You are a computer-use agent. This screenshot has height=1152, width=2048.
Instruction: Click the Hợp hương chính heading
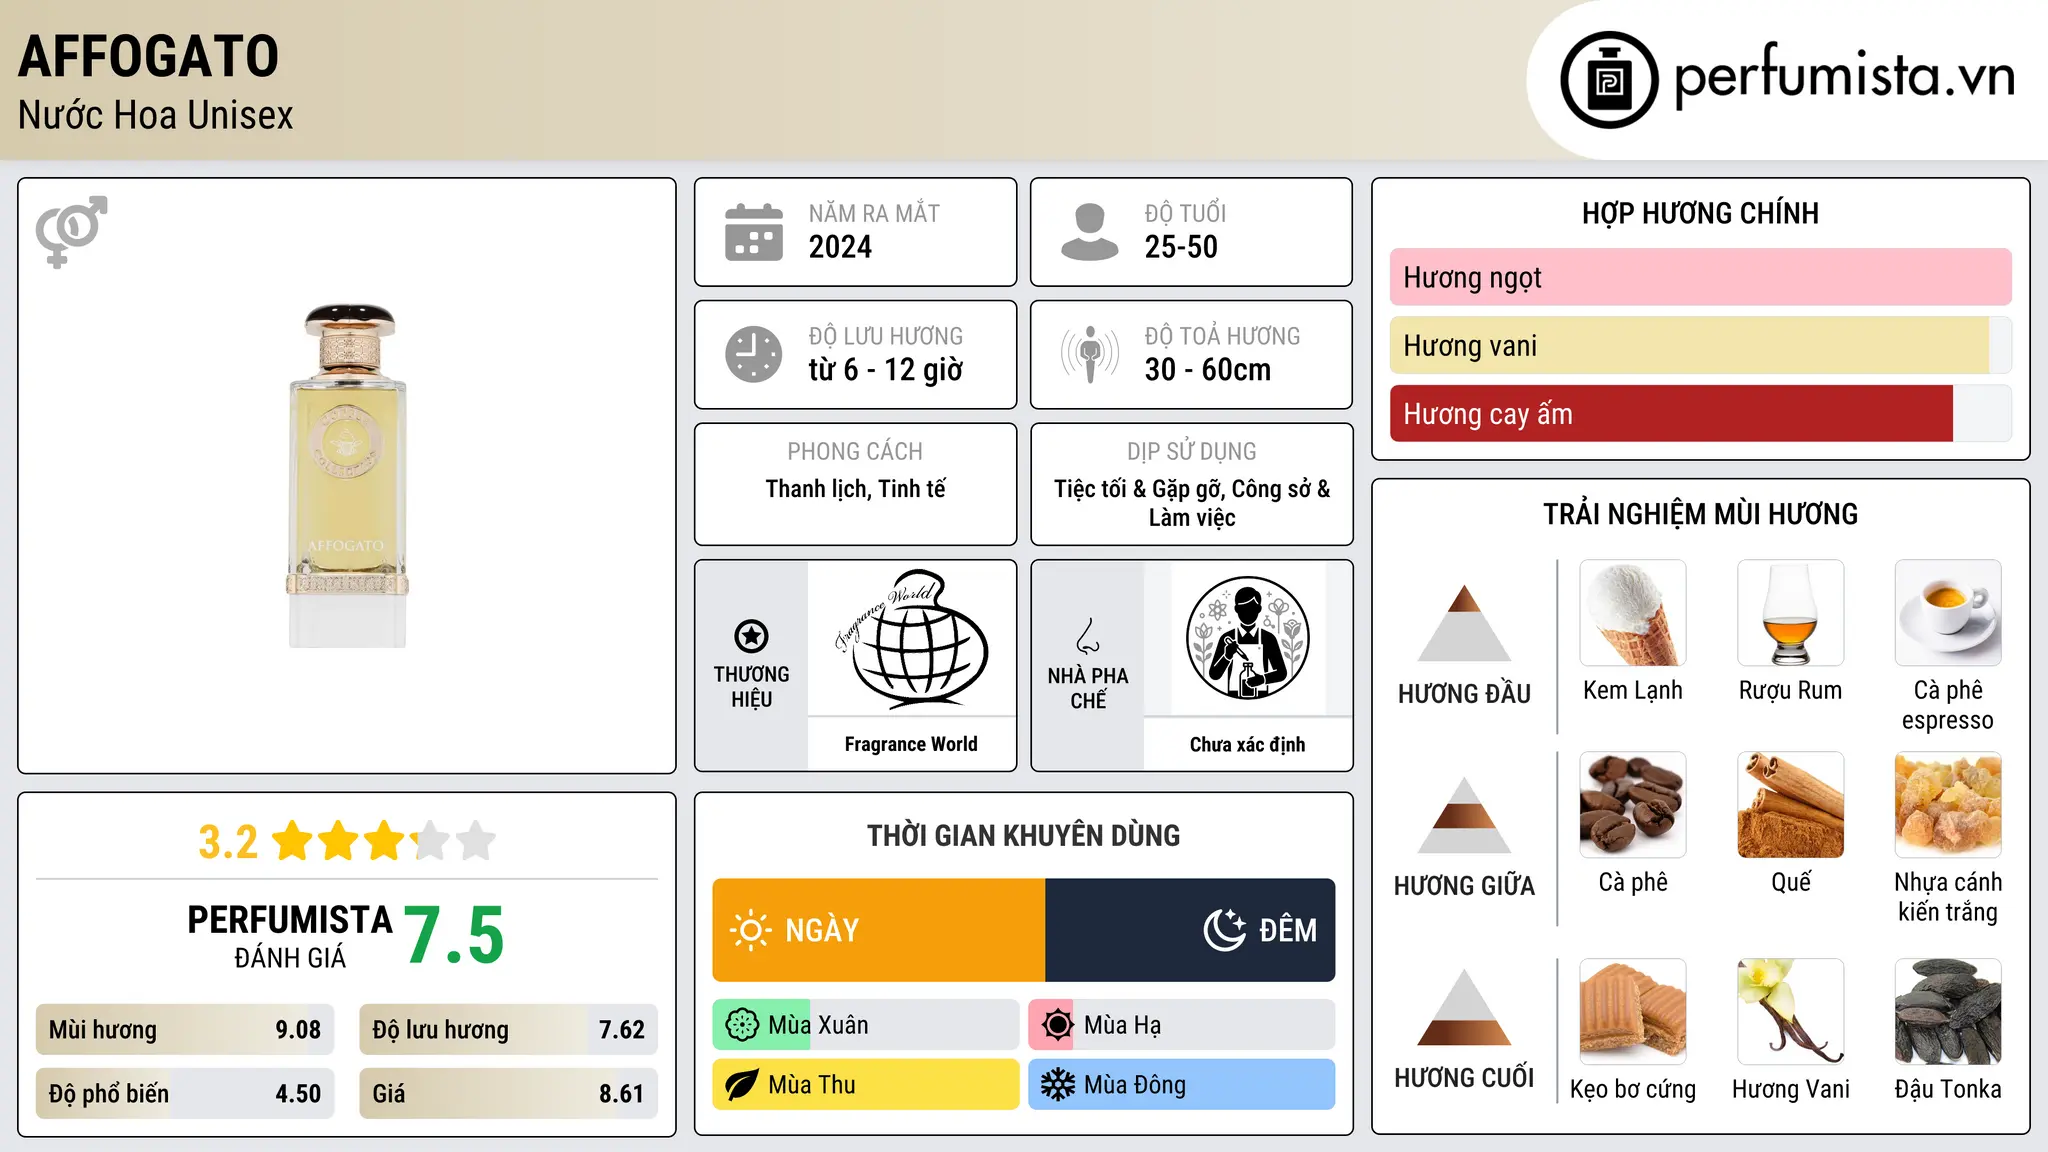(1700, 214)
